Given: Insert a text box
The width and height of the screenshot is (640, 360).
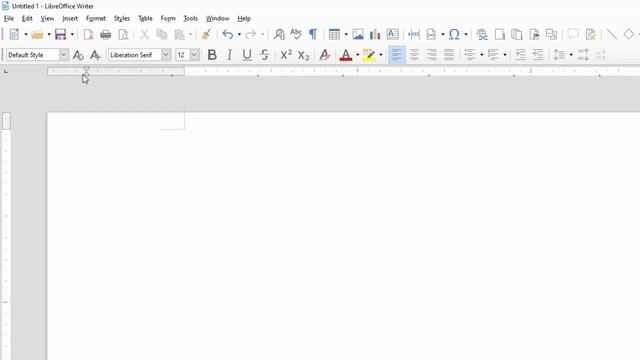Looking at the screenshot, I should (x=393, y=34).
